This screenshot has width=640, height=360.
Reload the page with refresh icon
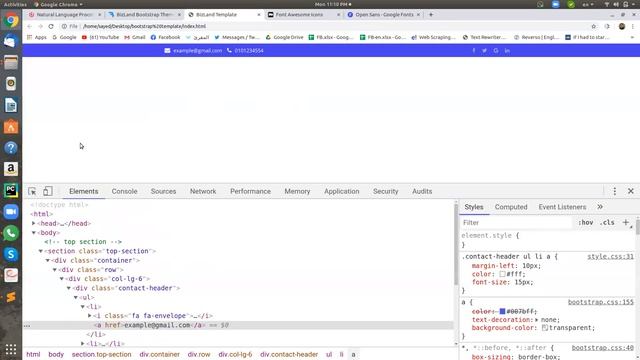point(51,26)
